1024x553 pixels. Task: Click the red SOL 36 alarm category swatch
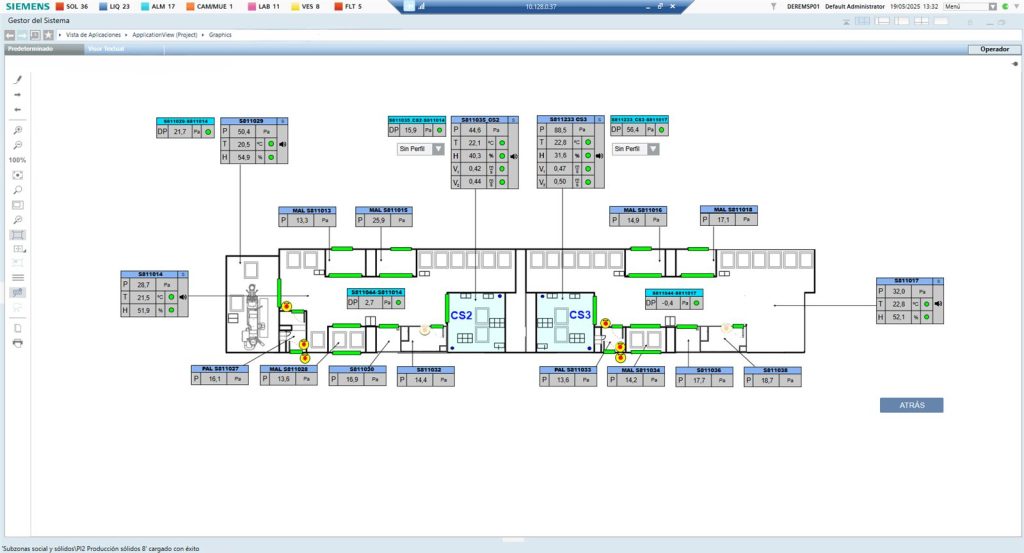59,7
